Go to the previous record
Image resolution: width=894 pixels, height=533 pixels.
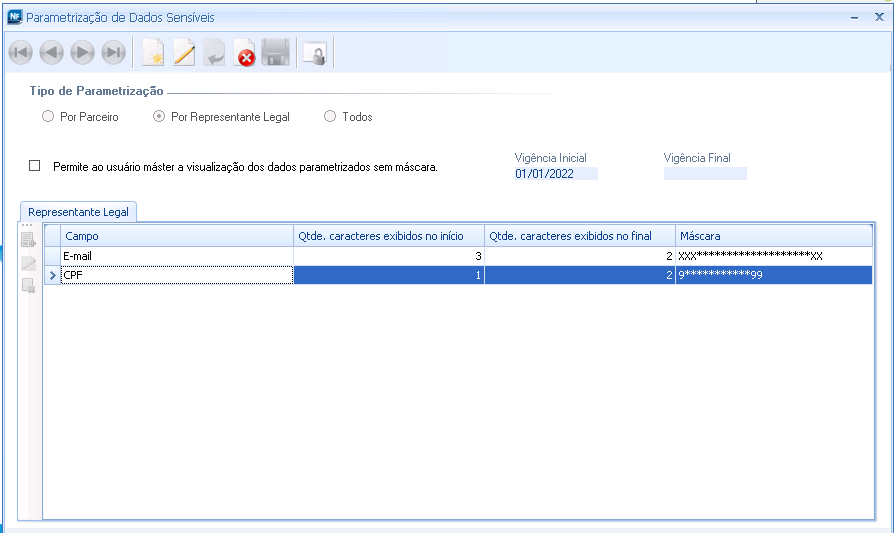[51, 53]
